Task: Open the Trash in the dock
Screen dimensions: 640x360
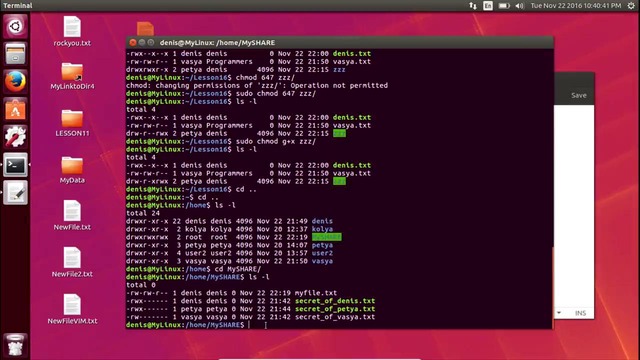Action: point(16,345)
